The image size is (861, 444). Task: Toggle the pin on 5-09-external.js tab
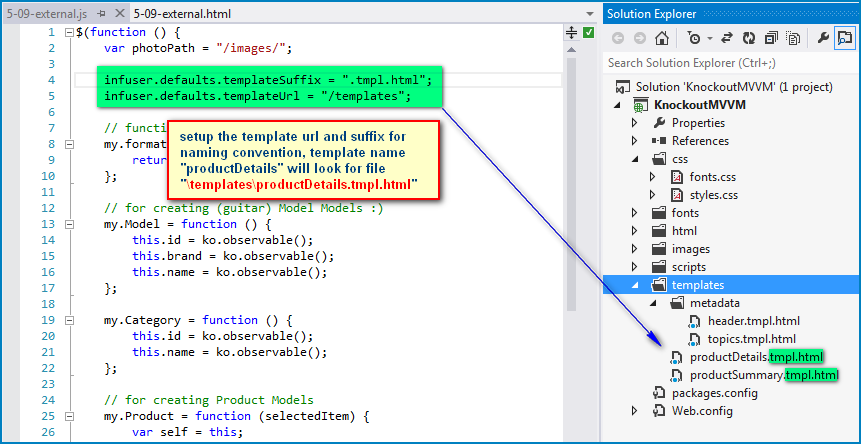102,14
